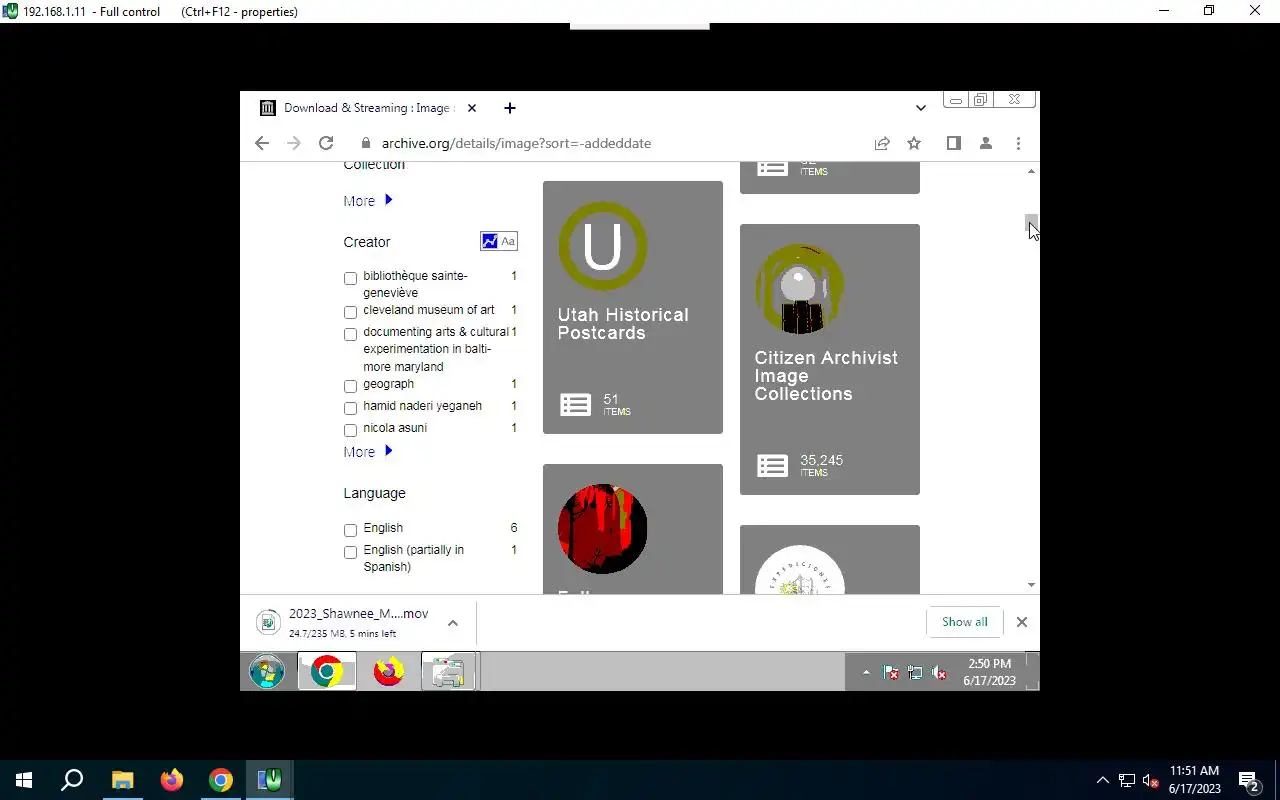Screen dimensions: 1280x800
Task: Click Chrome in the remote taskbar
Action: [326, 672]
